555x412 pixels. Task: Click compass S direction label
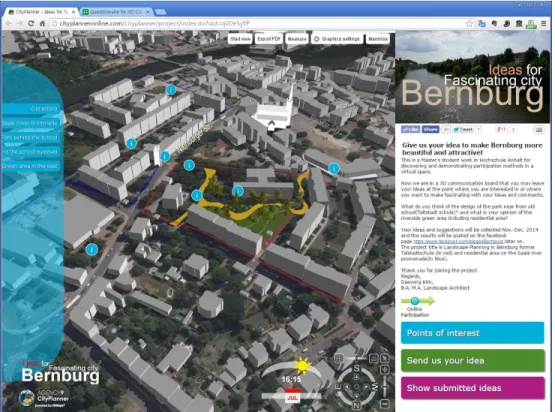[x=356, y=368]
